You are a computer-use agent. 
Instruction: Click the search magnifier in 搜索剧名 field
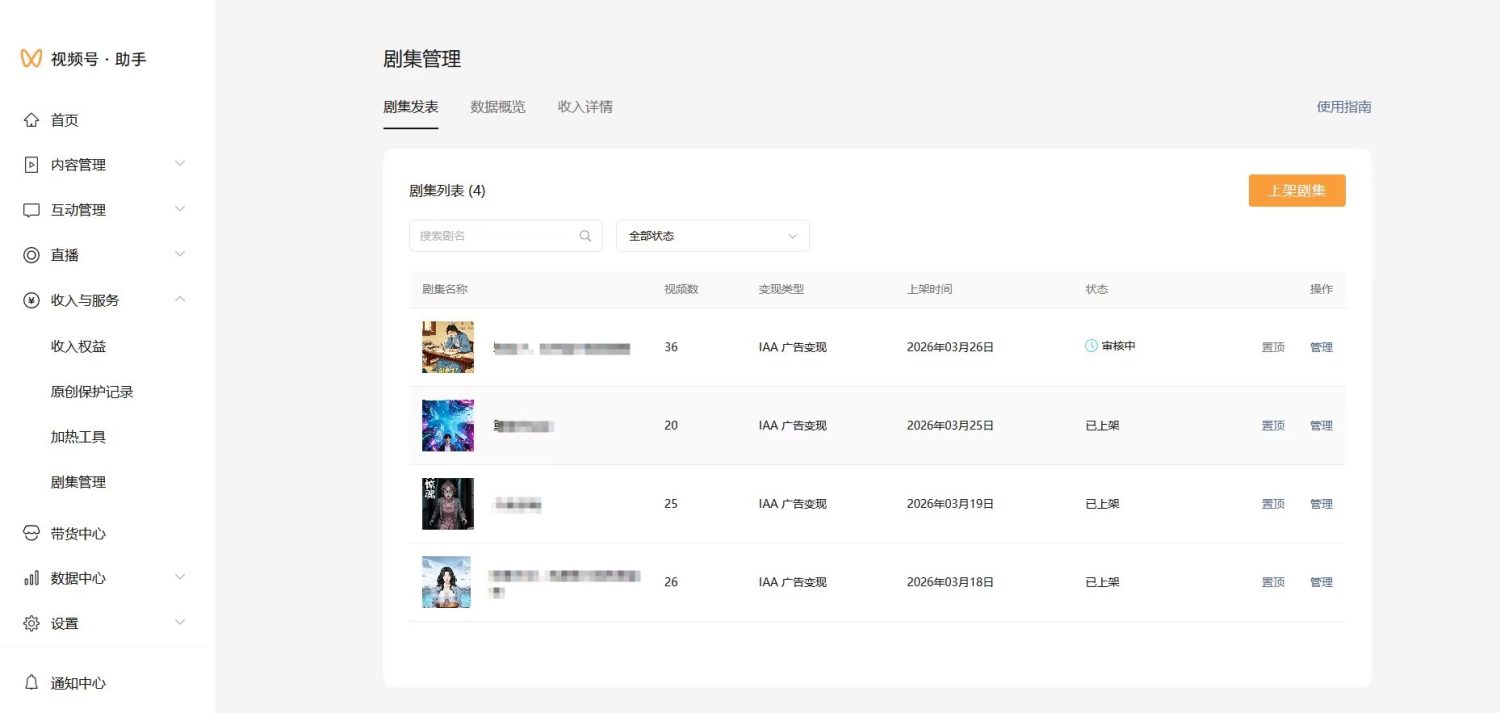pos(584,235)
